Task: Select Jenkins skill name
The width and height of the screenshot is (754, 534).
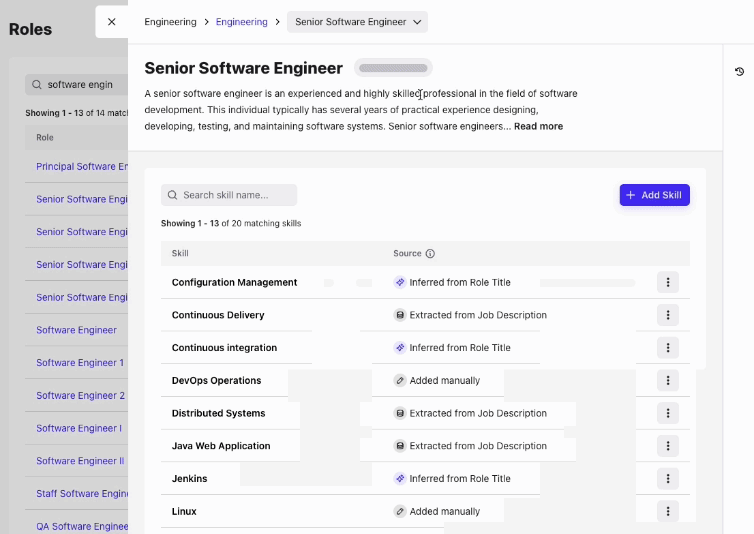Action: click(x=189, y=479)
